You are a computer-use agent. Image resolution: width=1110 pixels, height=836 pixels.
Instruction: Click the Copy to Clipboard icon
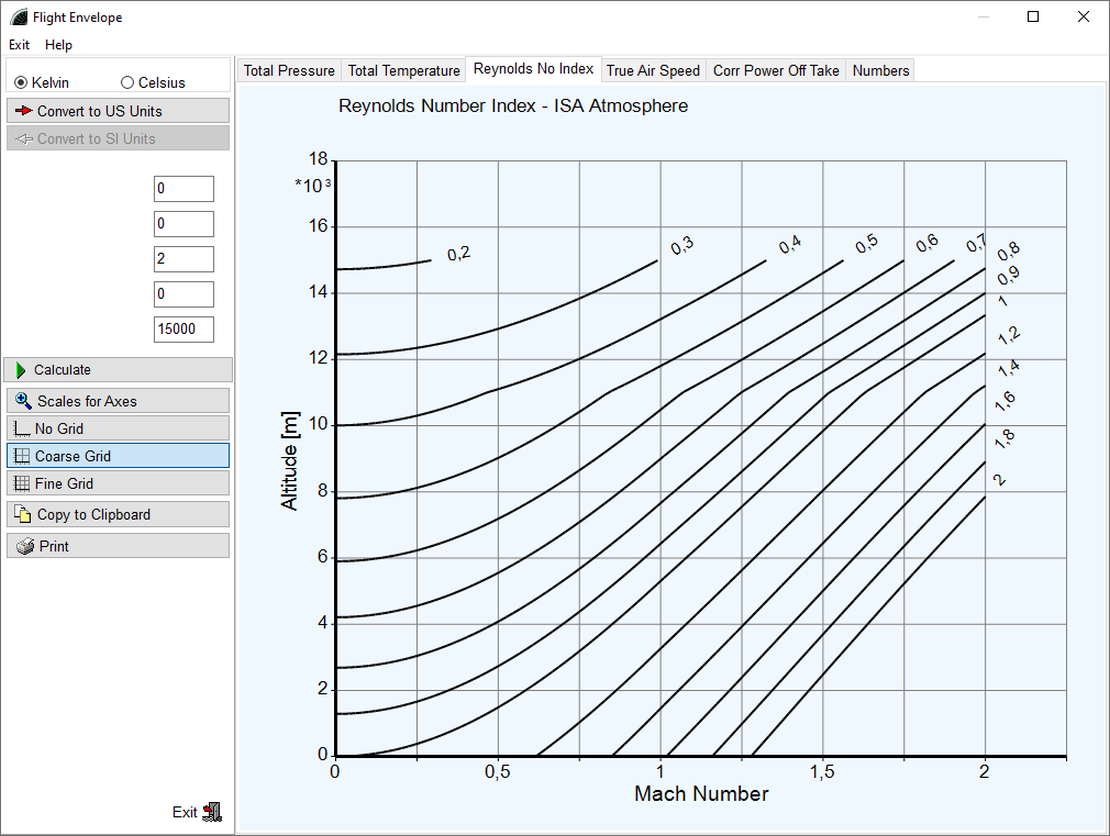(x=23, y=515)
